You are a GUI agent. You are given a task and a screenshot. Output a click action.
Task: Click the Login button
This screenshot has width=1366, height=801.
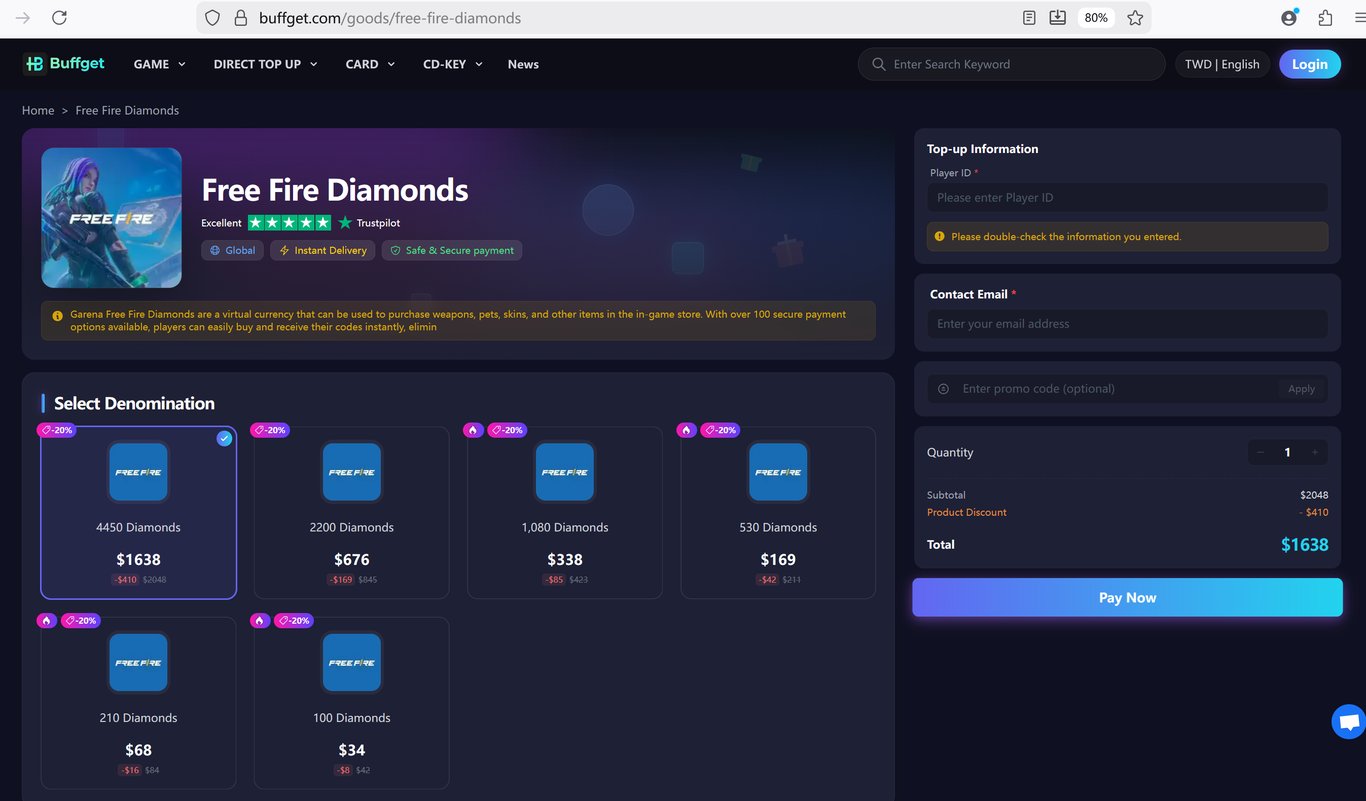[1310, 64]
